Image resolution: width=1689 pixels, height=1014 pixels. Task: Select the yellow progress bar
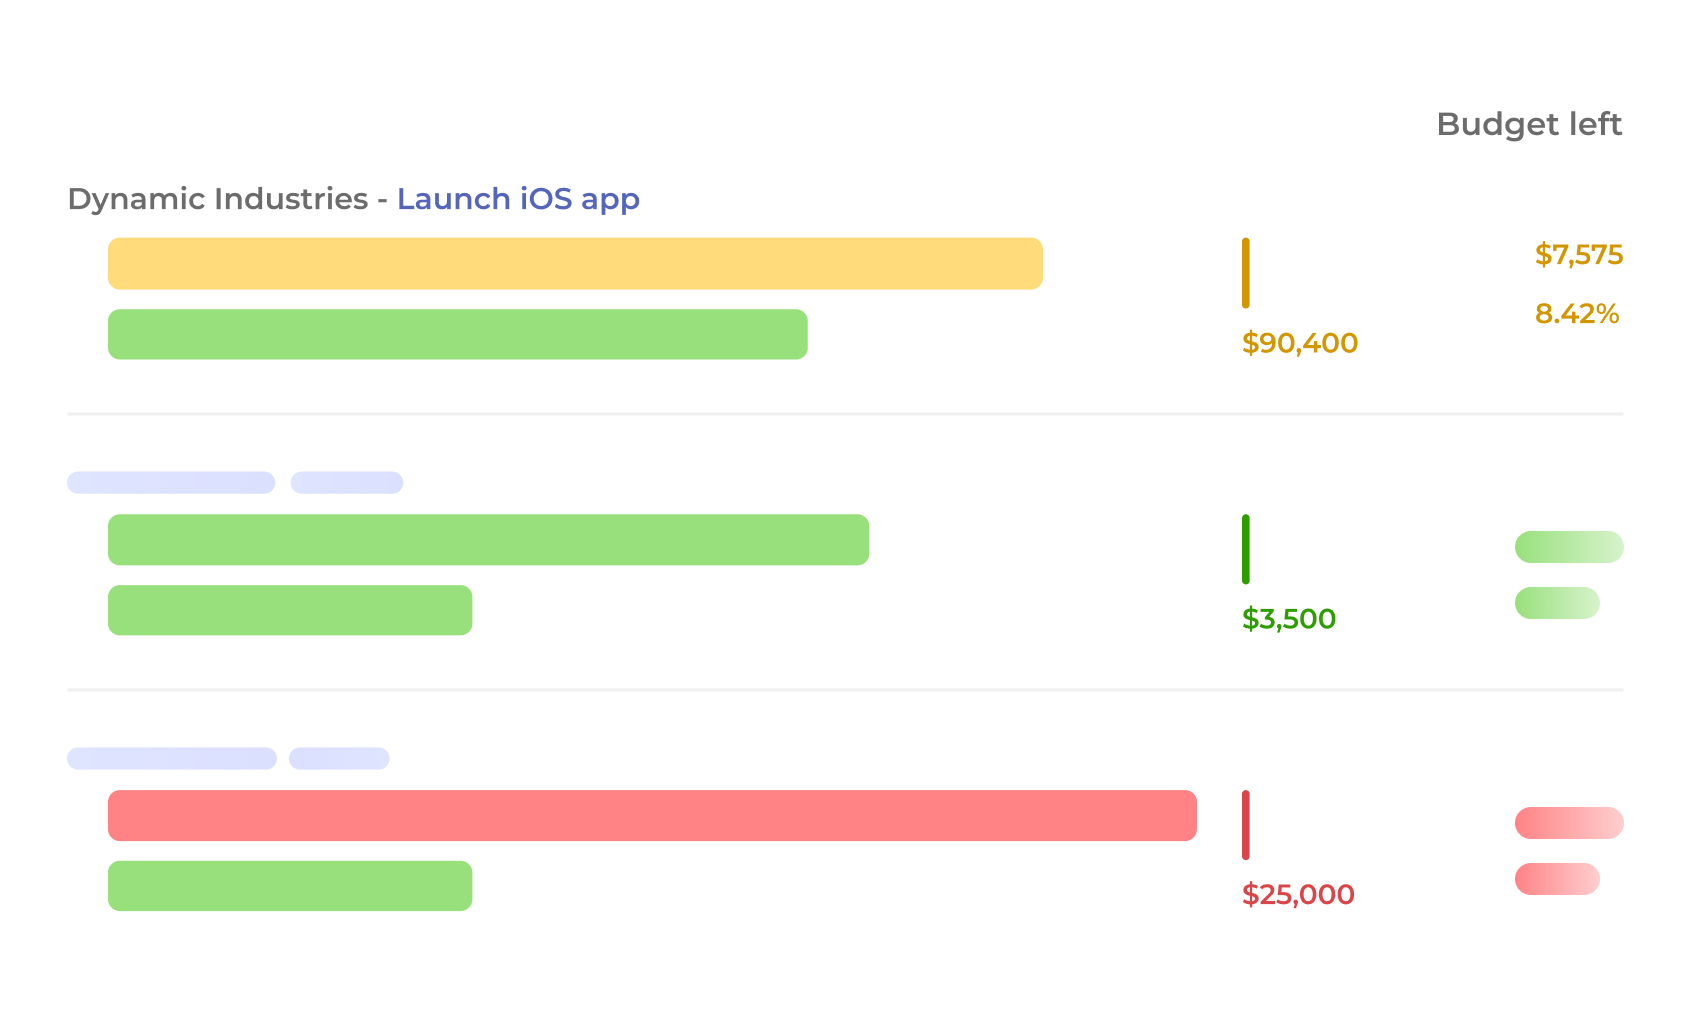pyautogui.click(x=575, y=264)
